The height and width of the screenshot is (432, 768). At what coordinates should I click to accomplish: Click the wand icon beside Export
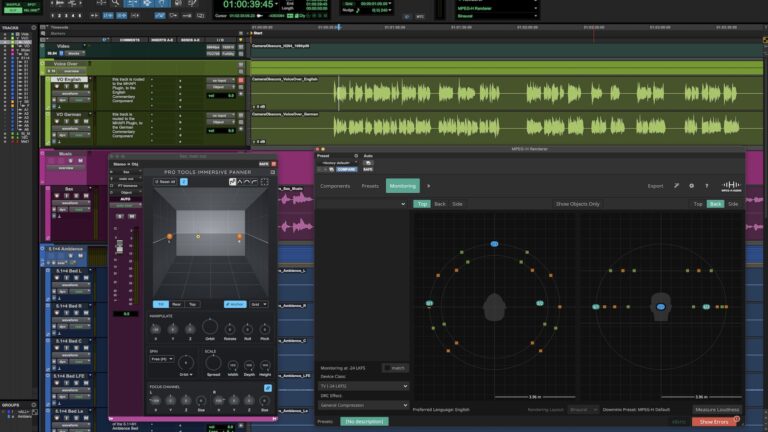pos(676,186)
